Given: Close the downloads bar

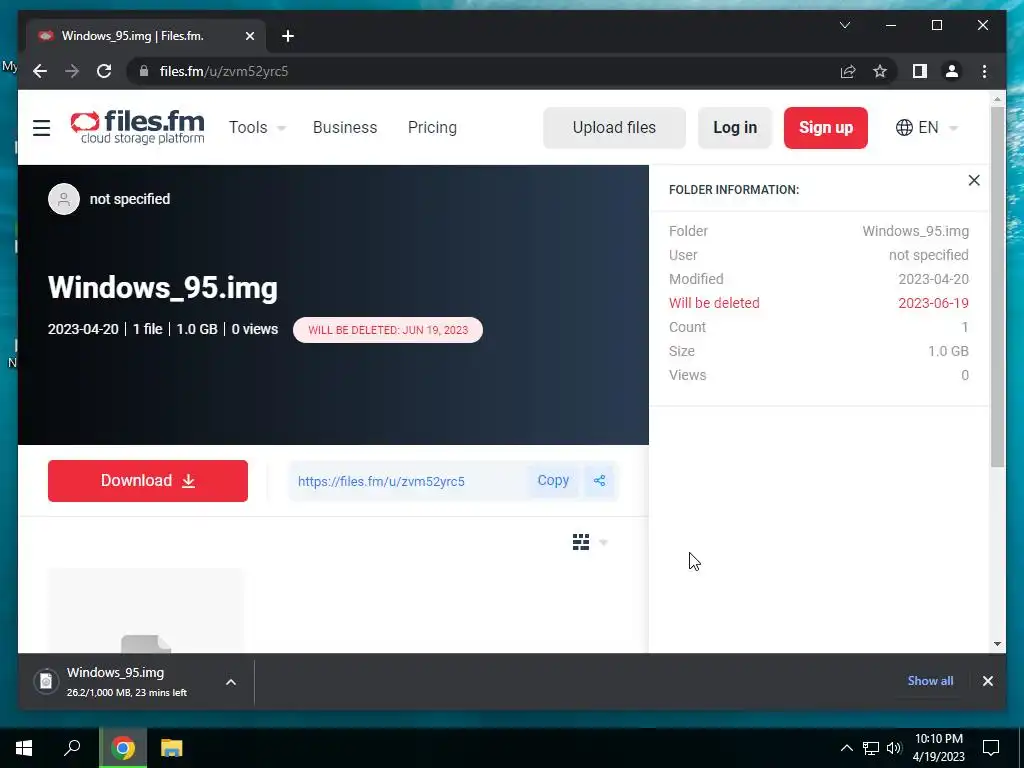Looking at the screenshot, I should 987,681.
